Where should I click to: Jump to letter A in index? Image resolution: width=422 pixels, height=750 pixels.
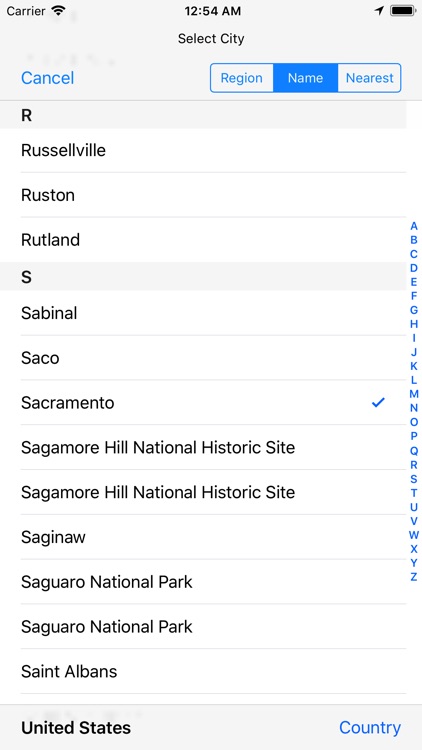[x=414, y=226]
